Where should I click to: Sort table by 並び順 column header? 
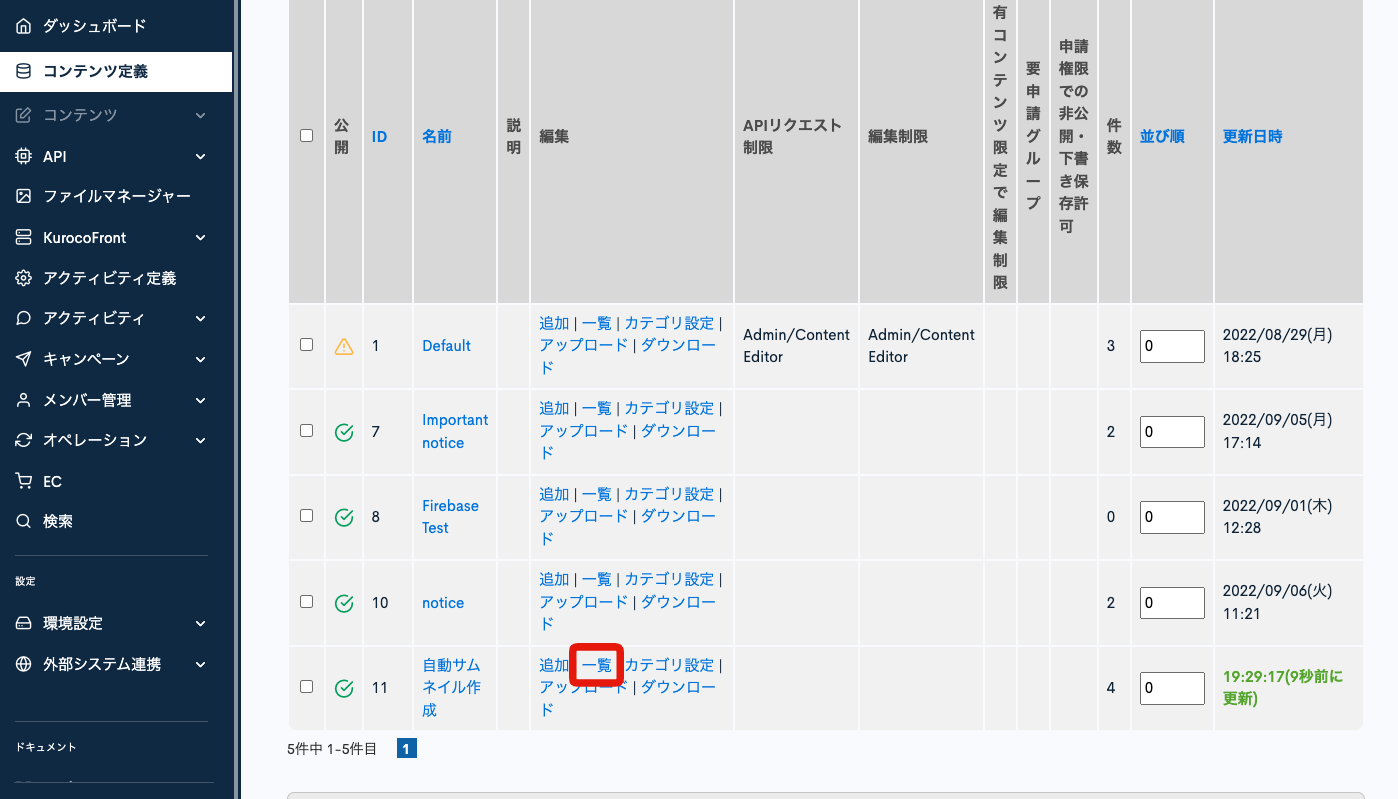[x=1162, y=136]
